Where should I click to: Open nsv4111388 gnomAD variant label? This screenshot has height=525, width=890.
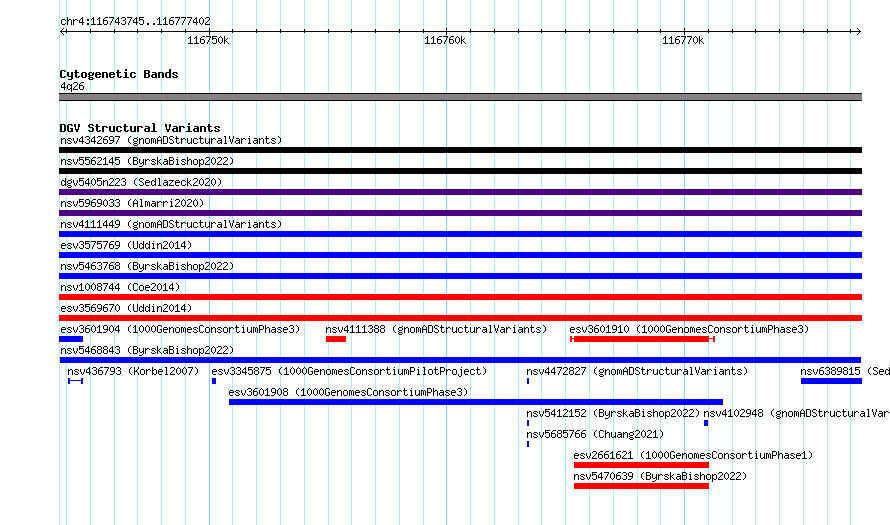click(x=436, y=329)
